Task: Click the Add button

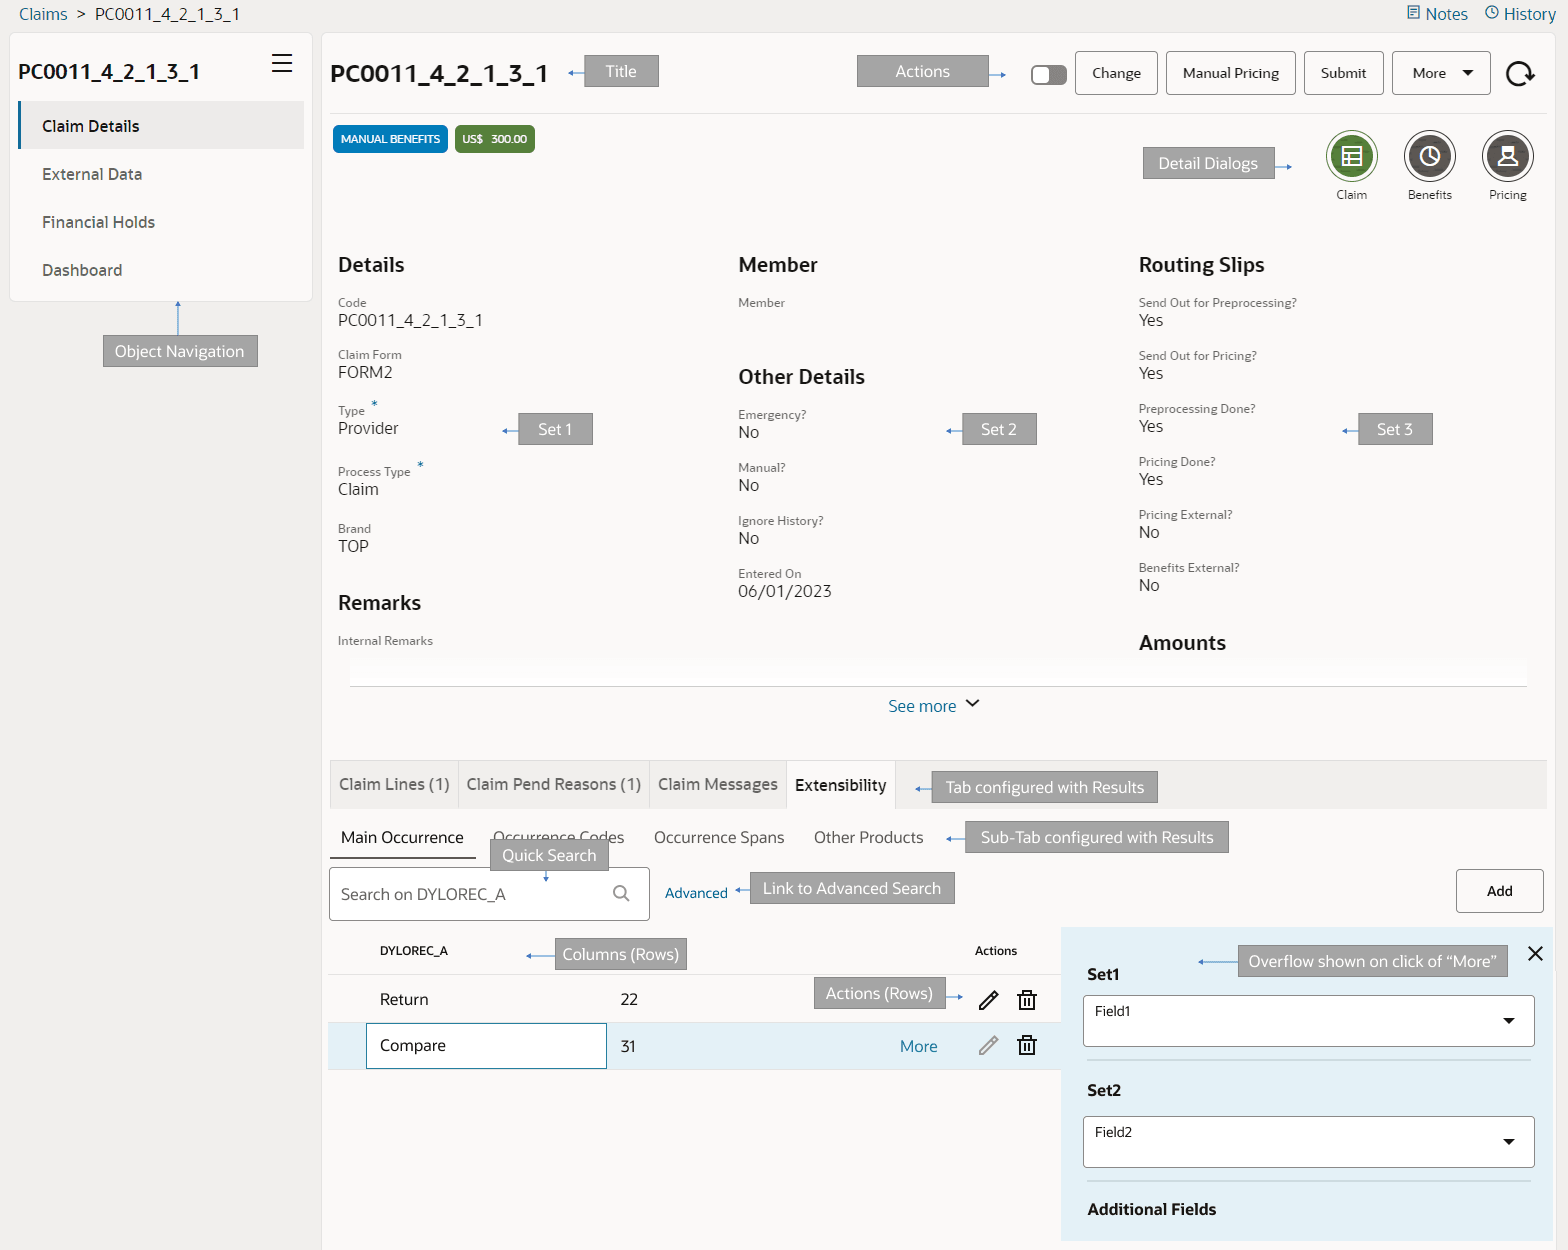Action: (x=1499, y=891)
